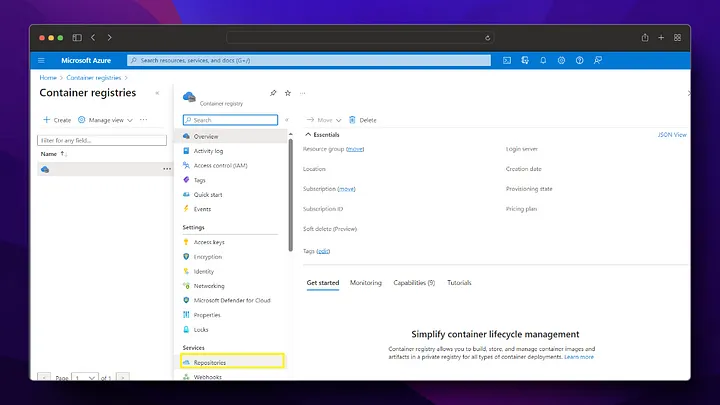Go forward in Safari browser
720x405 pixels.
click(109, 38)
